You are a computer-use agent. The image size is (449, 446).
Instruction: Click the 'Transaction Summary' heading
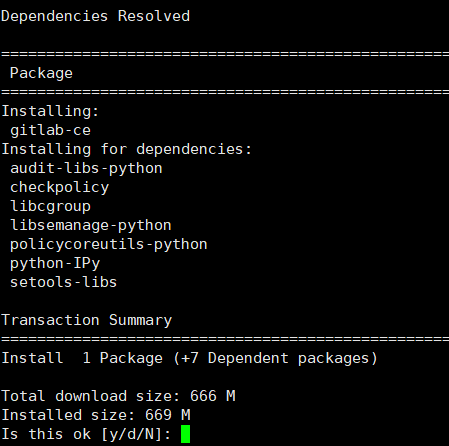coord(87,320)
